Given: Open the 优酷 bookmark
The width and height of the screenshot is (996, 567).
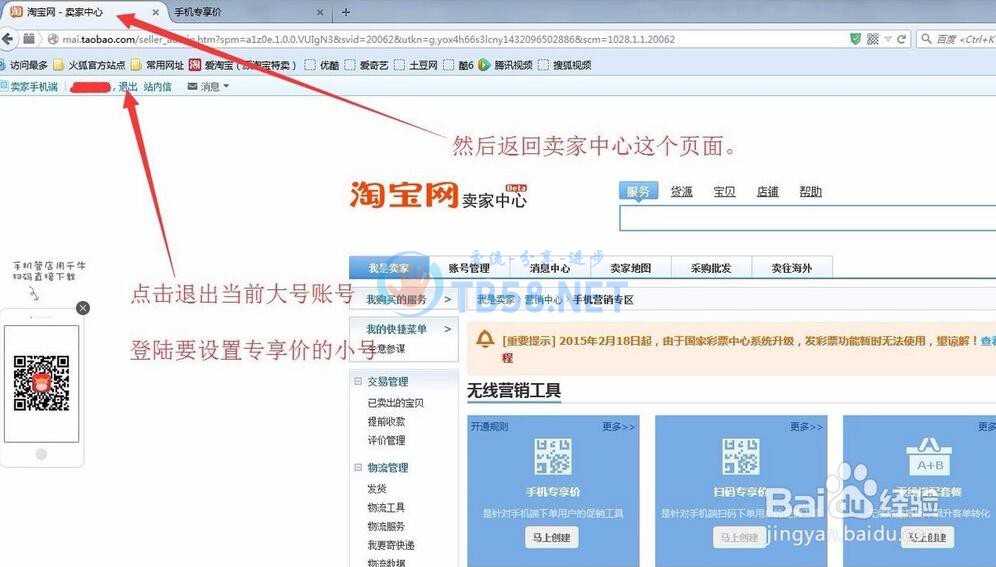Looking at the screenshot, I should click(322, 65).
